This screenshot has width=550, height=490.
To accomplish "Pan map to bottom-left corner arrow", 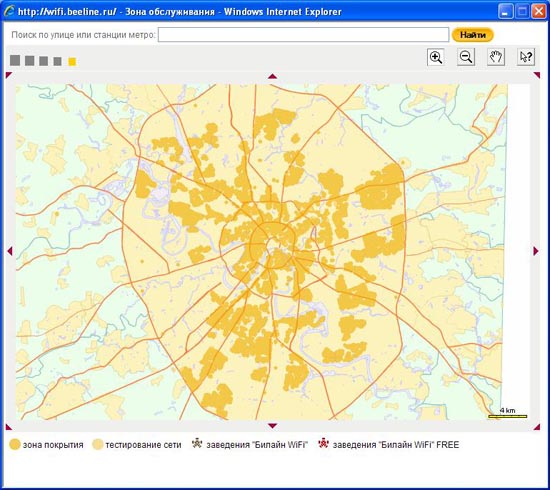I will click(x=9, y=427).
